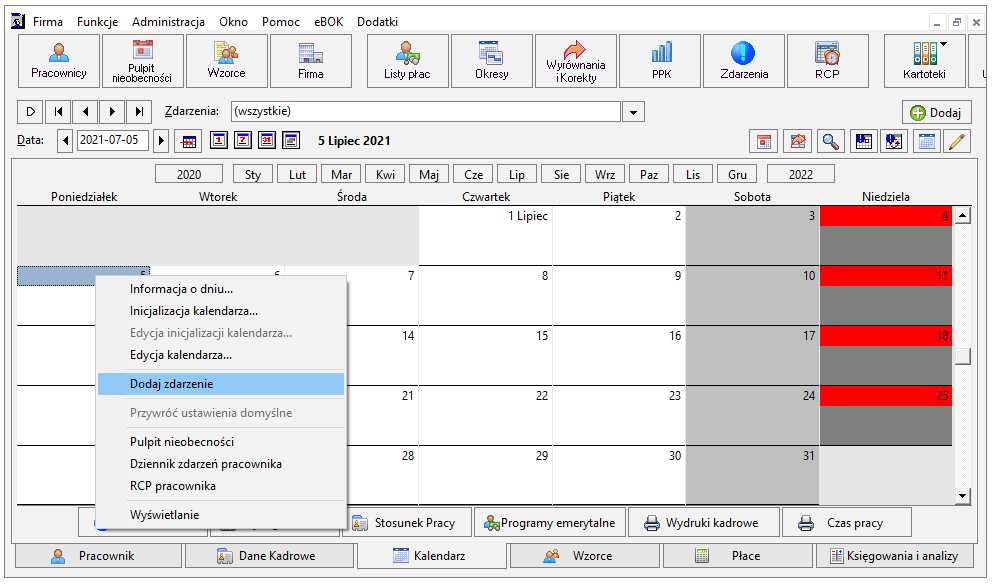Switch to the Księgowania i analizy tab

(x=896, y=556)
